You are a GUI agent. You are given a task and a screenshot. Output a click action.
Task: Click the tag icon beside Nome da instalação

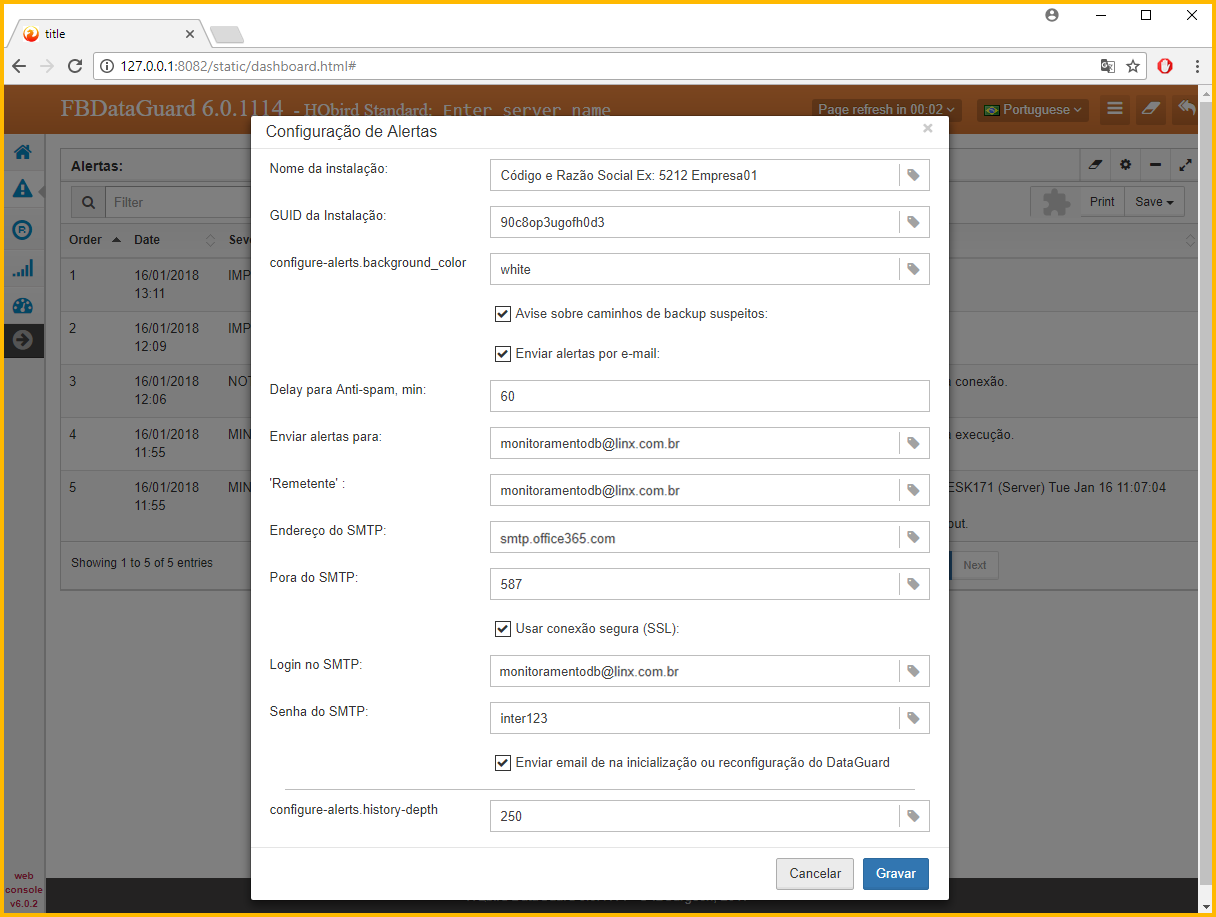click(x=913, y=175)
